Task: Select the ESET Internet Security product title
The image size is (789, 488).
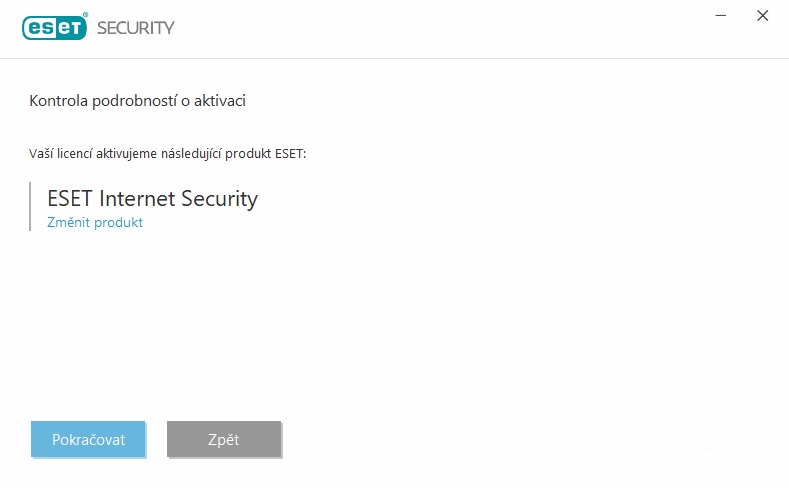Action: pyautogui.click(x=152, y=198)
